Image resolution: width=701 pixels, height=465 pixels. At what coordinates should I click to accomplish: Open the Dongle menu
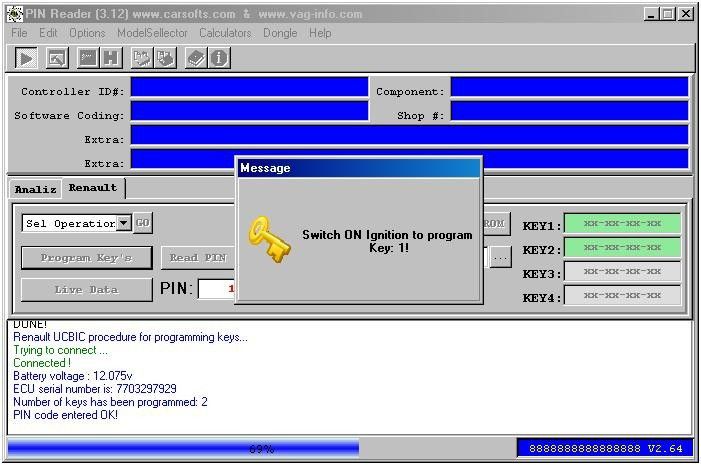click(x=280, y=33)
